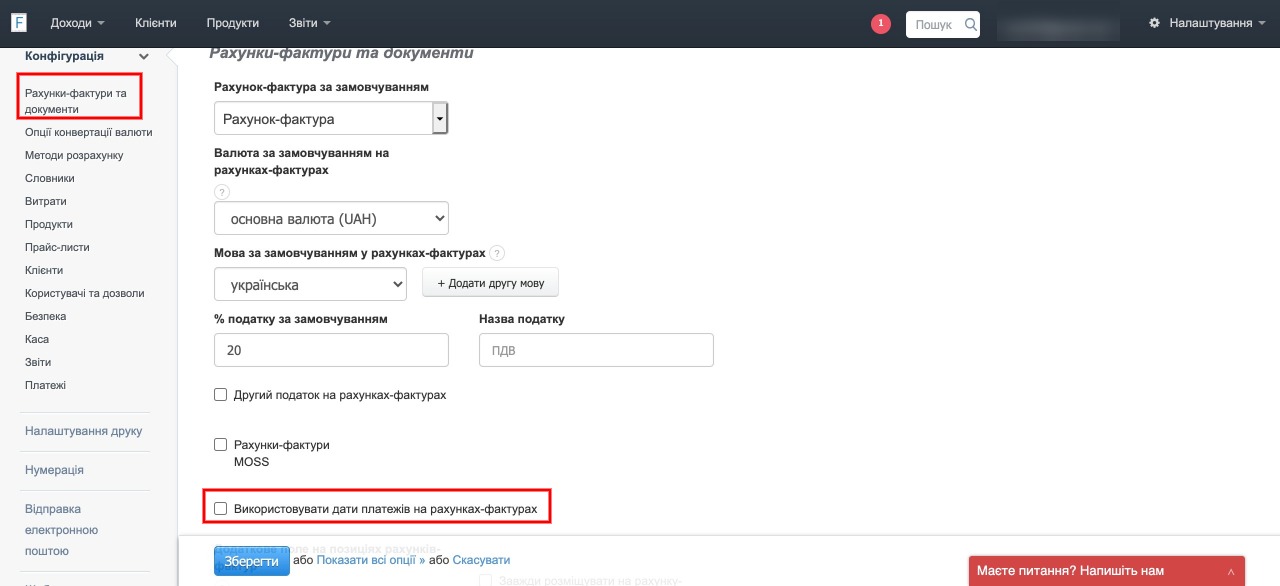Click Додати другу мову button
This screenshot has width=1280, height=586.
point(490,283)
